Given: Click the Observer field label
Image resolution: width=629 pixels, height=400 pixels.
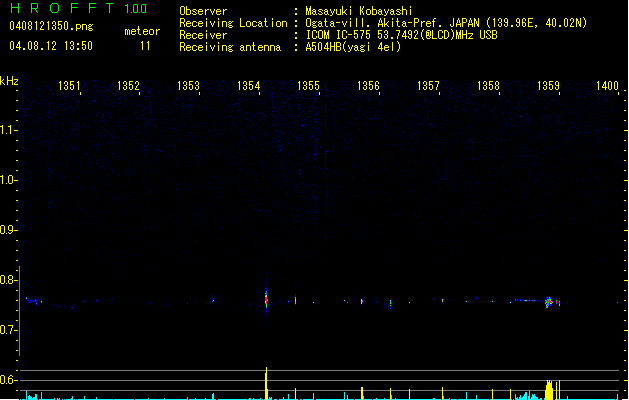Looking at the screenshot, I should pyautogui.click(x=203, y=11).
